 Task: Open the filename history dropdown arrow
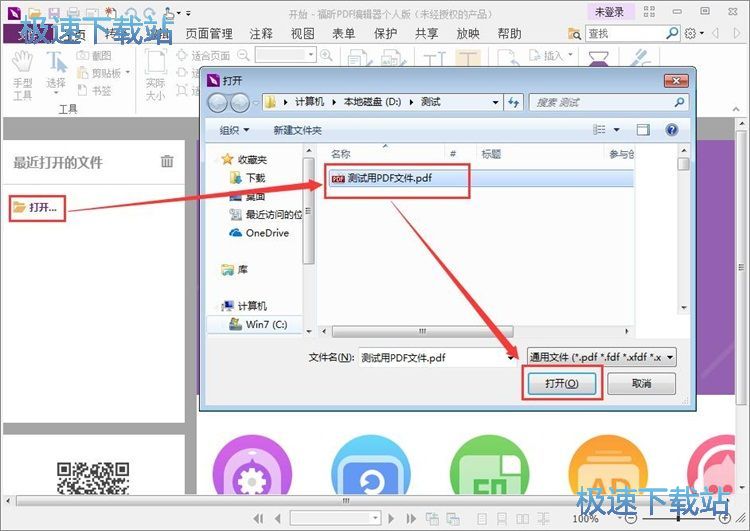click(x=511, y=357)
